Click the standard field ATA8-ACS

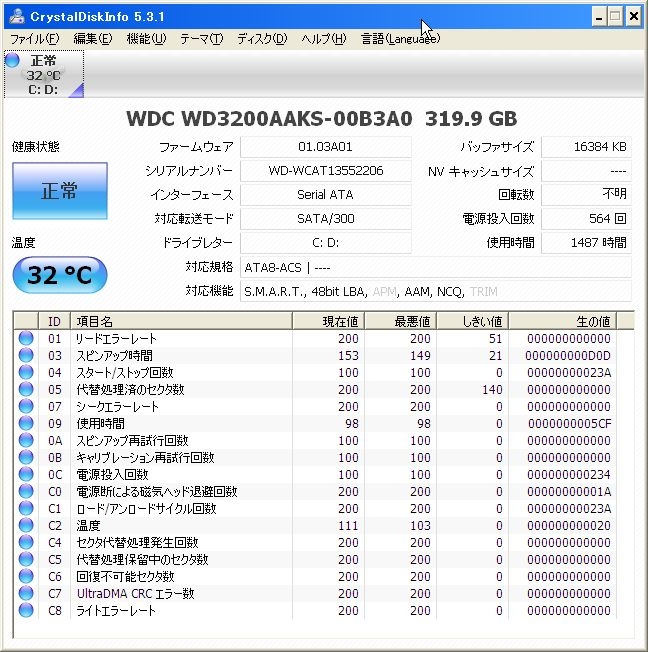coord(436,267)
